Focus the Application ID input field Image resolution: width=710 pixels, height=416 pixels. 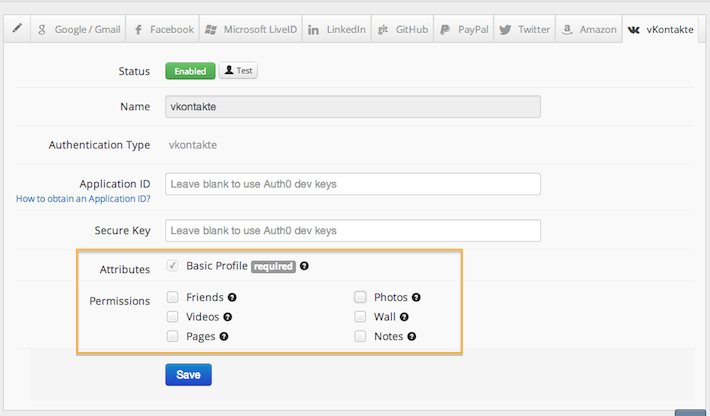click(x=353, y=184)
